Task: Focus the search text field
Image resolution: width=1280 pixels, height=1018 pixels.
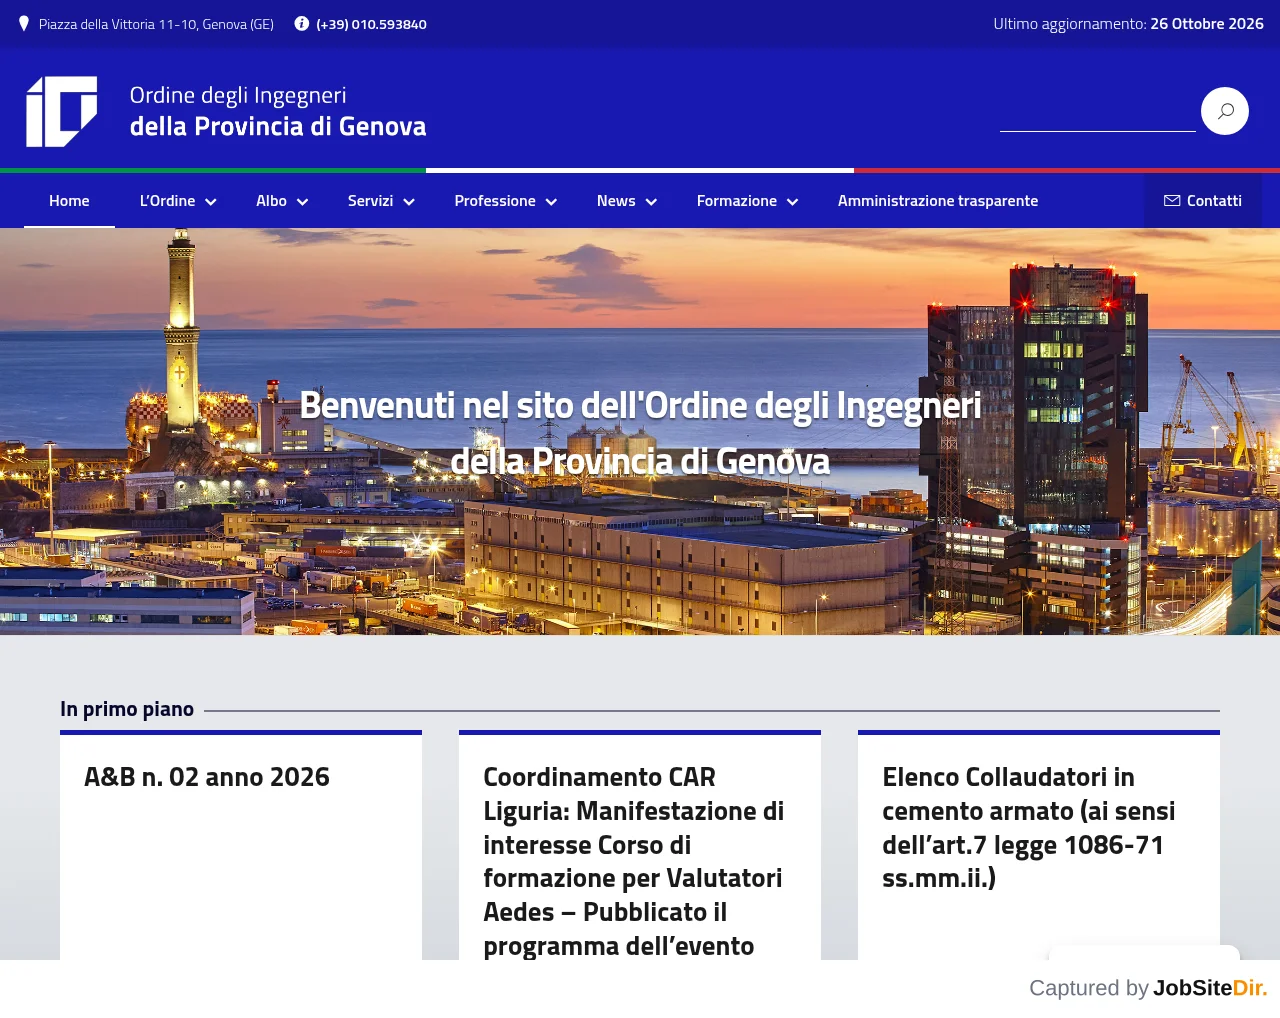Action: [x=1098, y=111]
